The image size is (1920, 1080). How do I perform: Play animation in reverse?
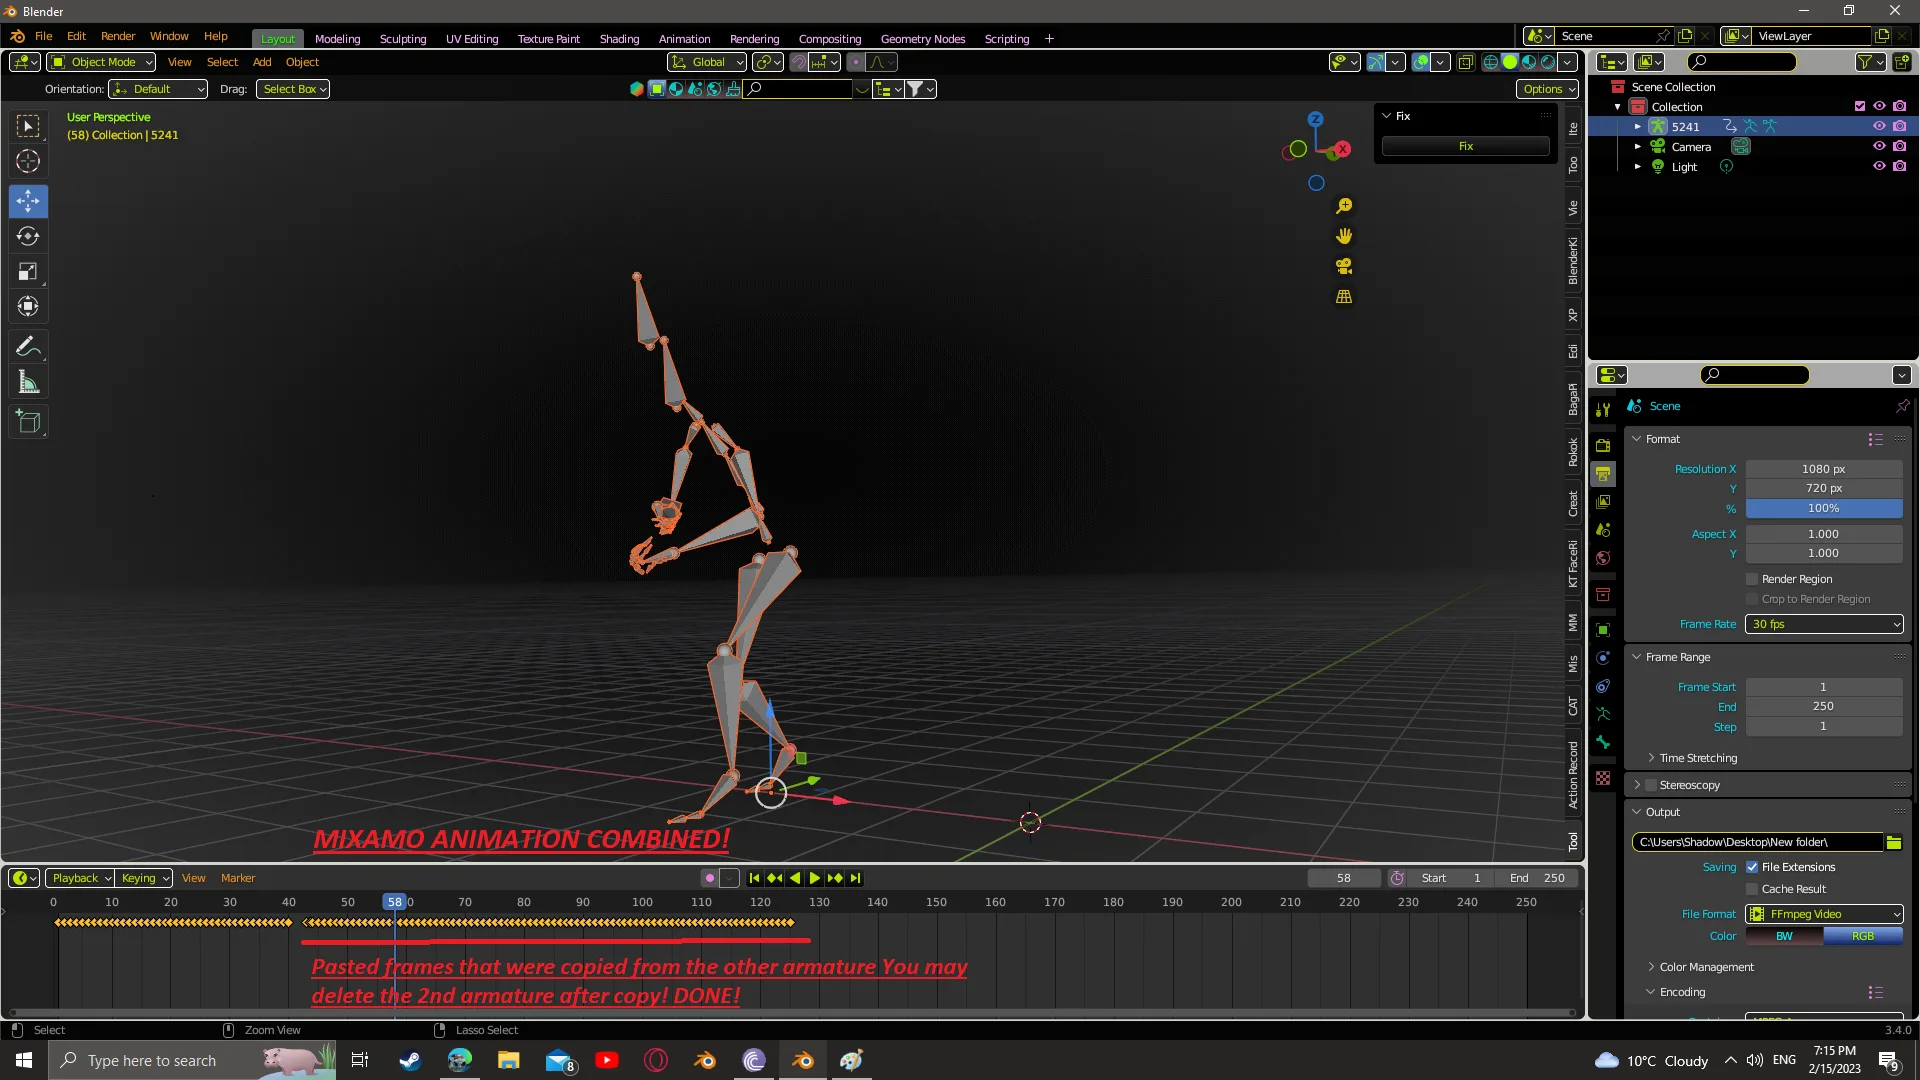[x=795, y=878]
